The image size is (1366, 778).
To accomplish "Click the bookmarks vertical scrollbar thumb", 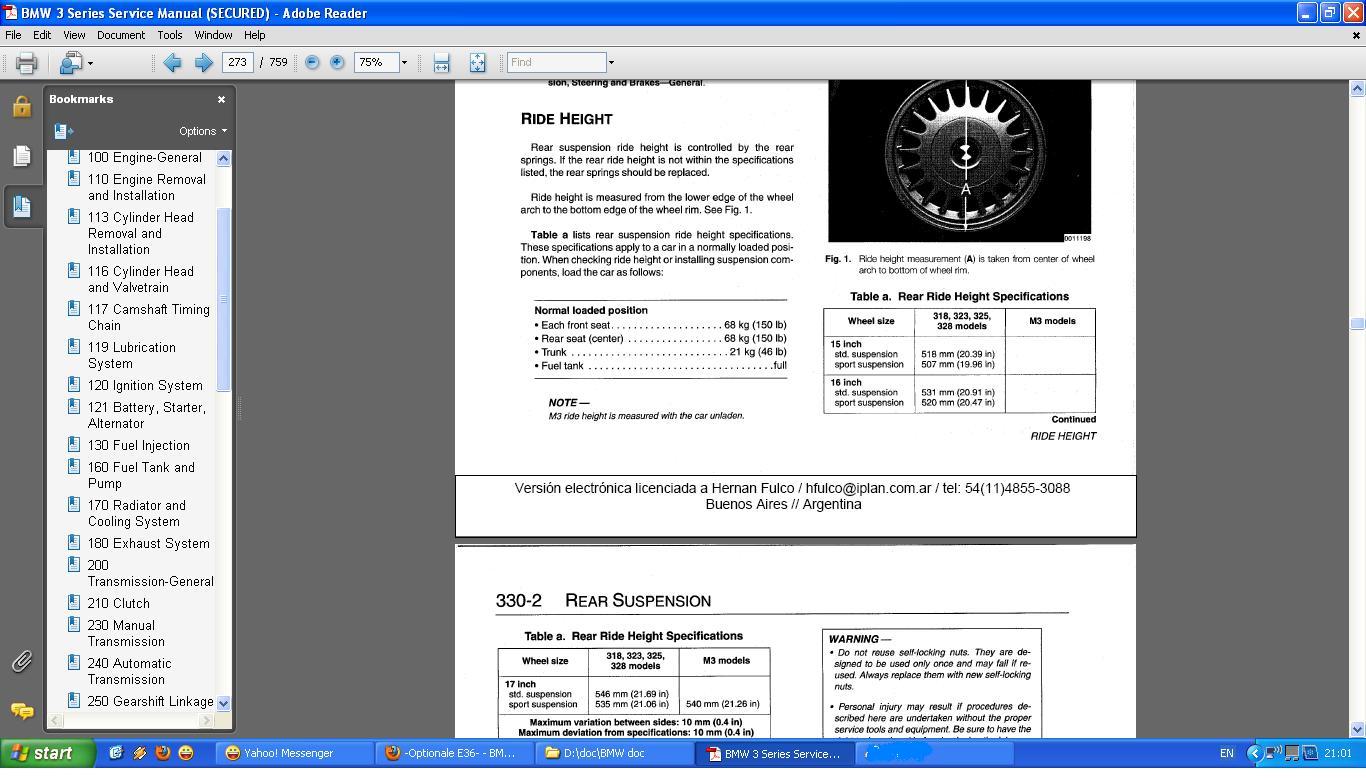I will [223, 299].
